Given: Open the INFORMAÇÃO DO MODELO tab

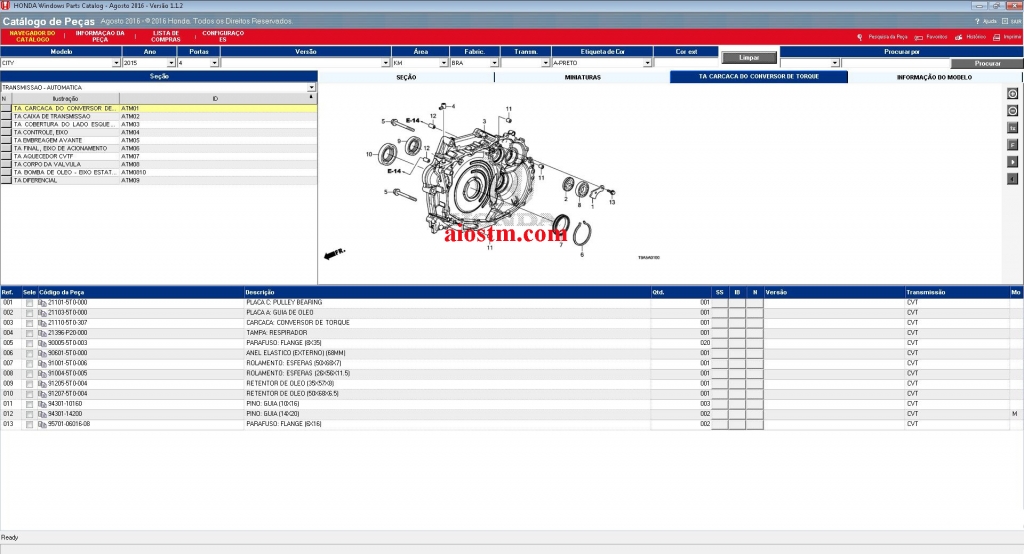Looking at the screenshot, I should point(934,76).
